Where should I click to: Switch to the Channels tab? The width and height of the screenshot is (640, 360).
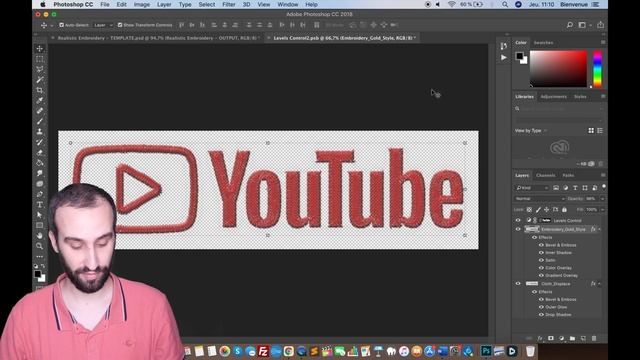545,176
